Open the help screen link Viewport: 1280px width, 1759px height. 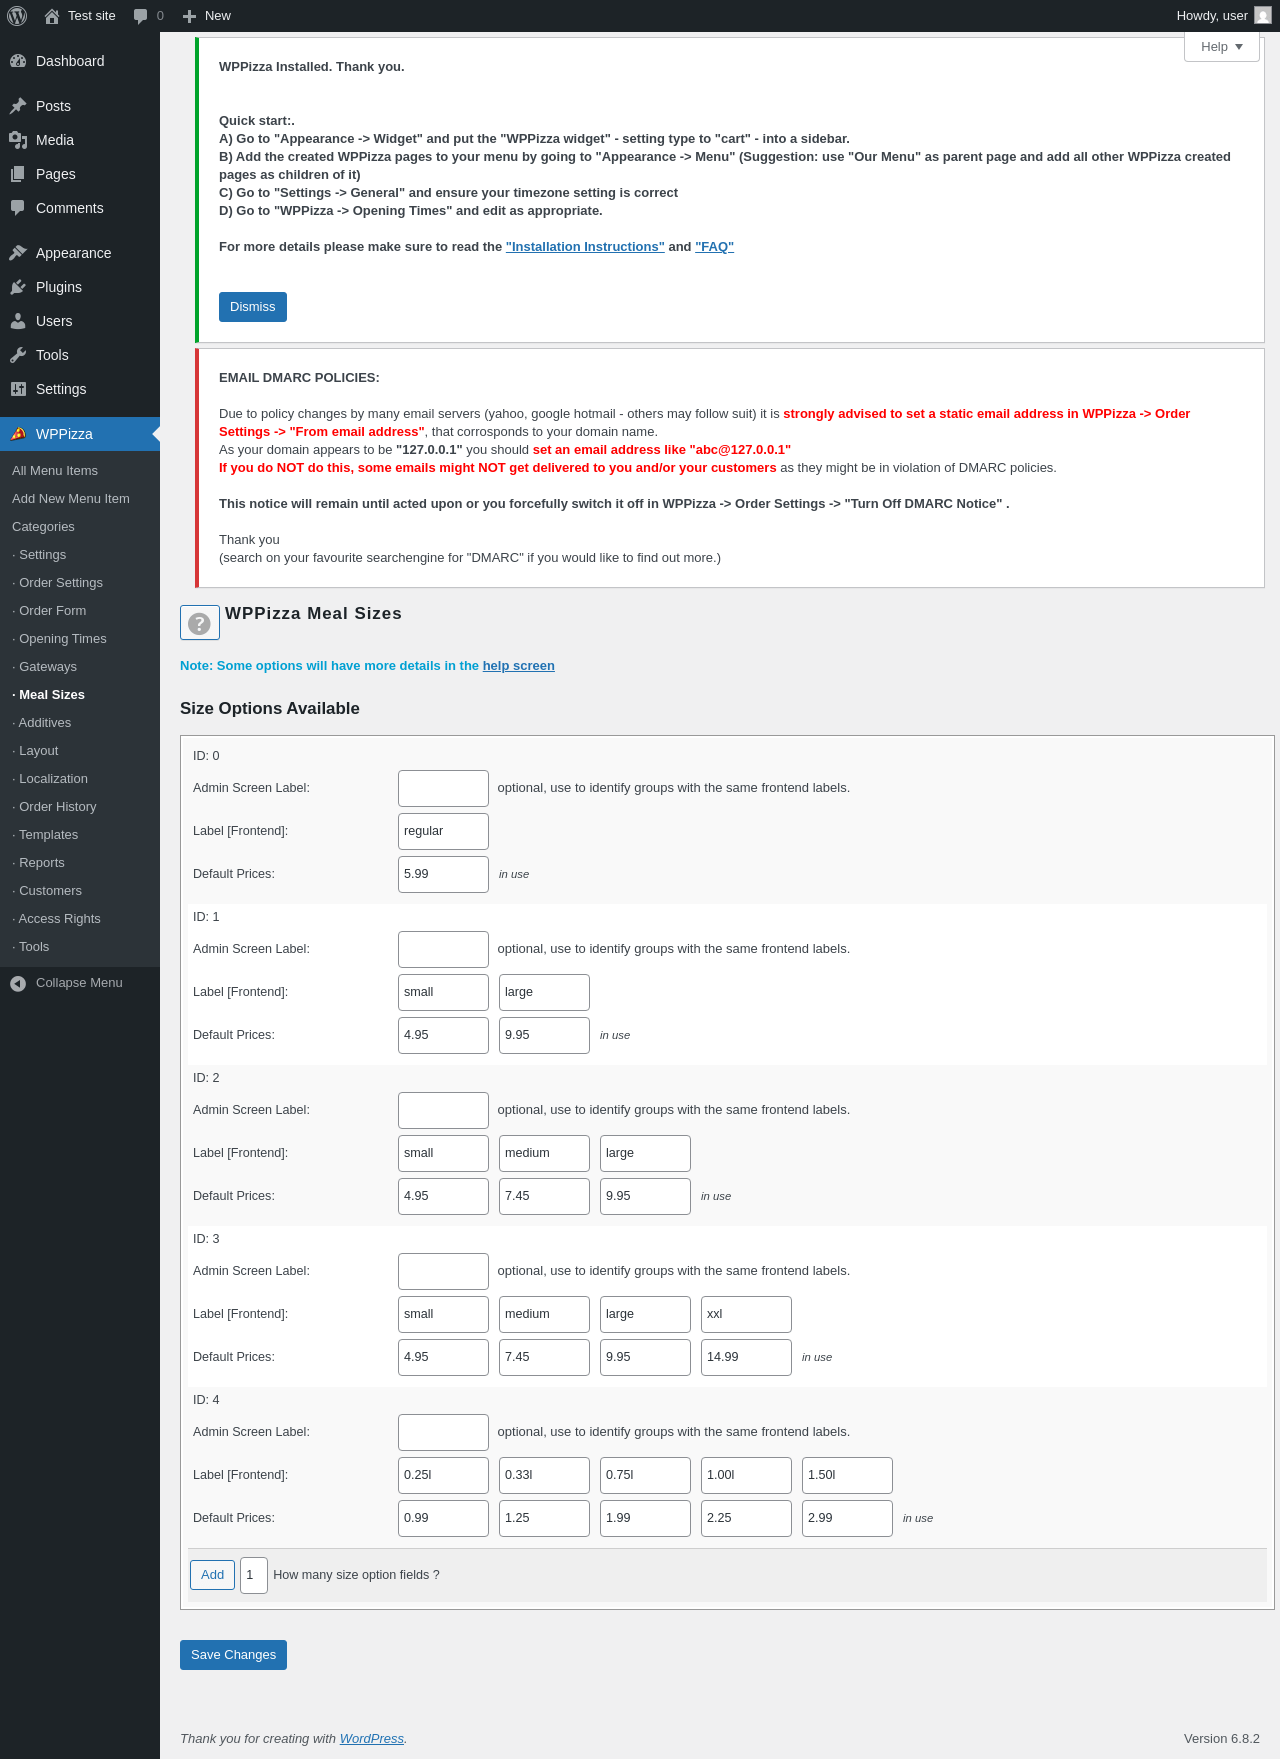518,666
